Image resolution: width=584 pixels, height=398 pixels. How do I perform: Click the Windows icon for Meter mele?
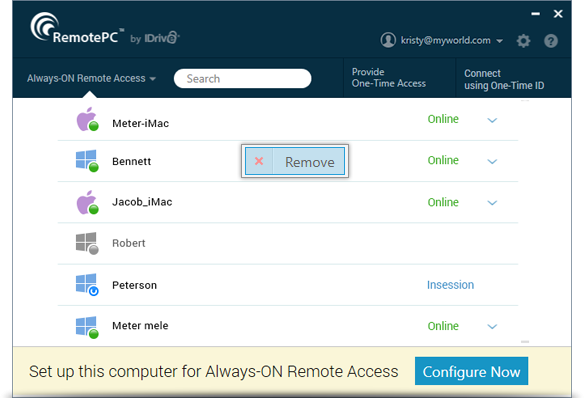[x=87, y=327]
